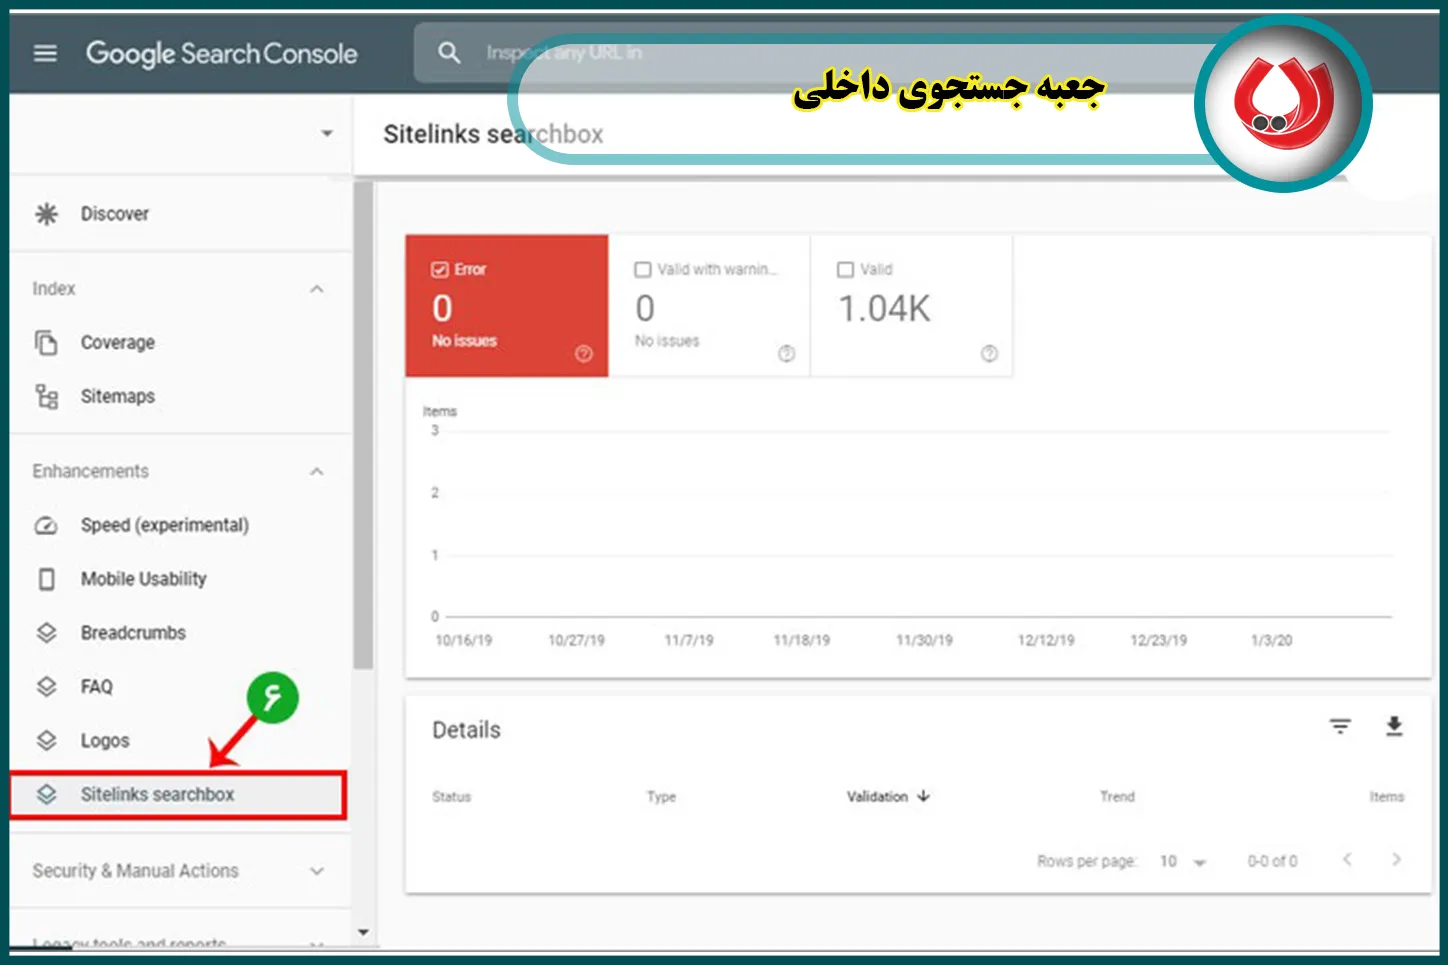Screen dimensions: 1448x965
Task: Go to previous page of rows
Action: click(1347, 859)
